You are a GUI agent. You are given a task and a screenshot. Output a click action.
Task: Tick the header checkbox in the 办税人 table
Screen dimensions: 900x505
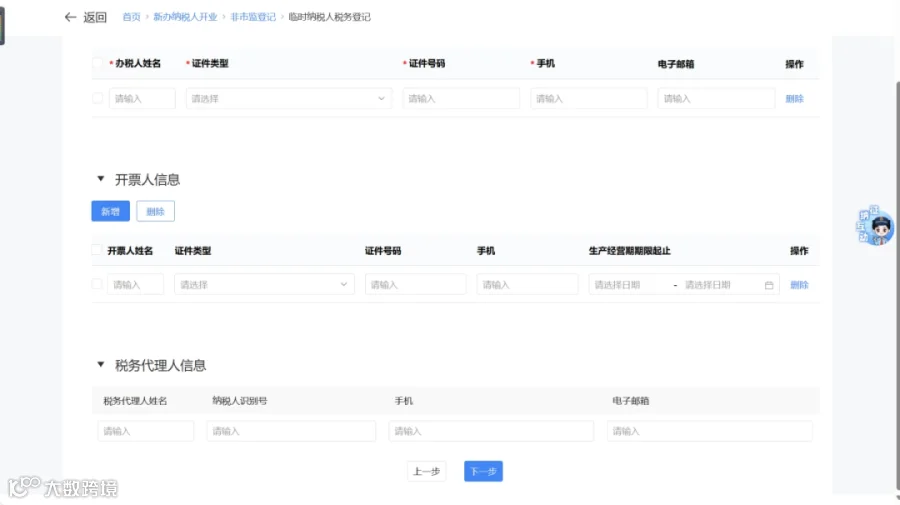(x=98, y=63)
